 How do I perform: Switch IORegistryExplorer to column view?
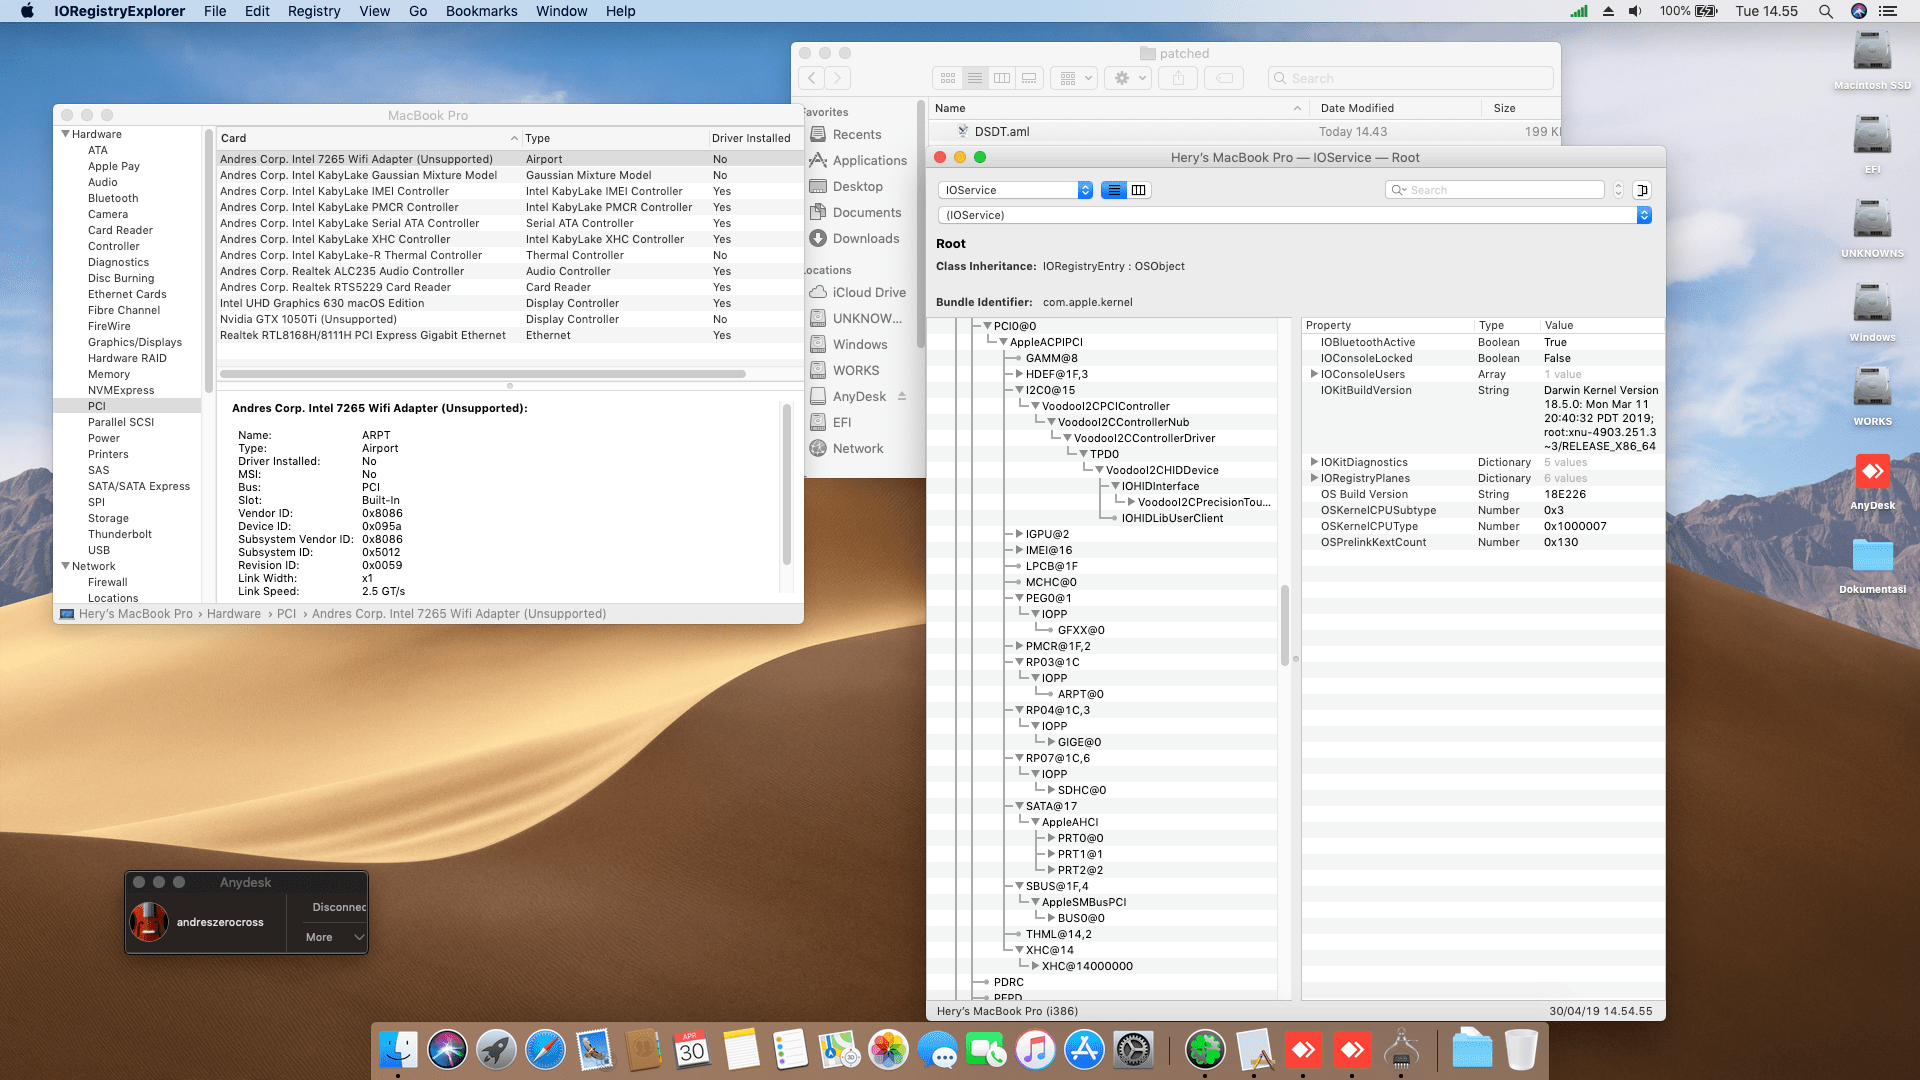(1139, 190)
